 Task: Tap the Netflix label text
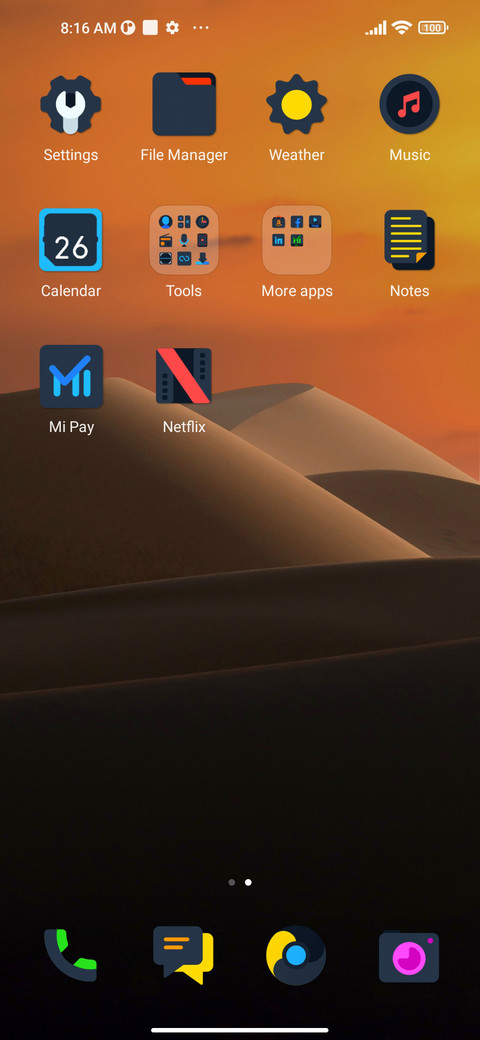(184, 426)
